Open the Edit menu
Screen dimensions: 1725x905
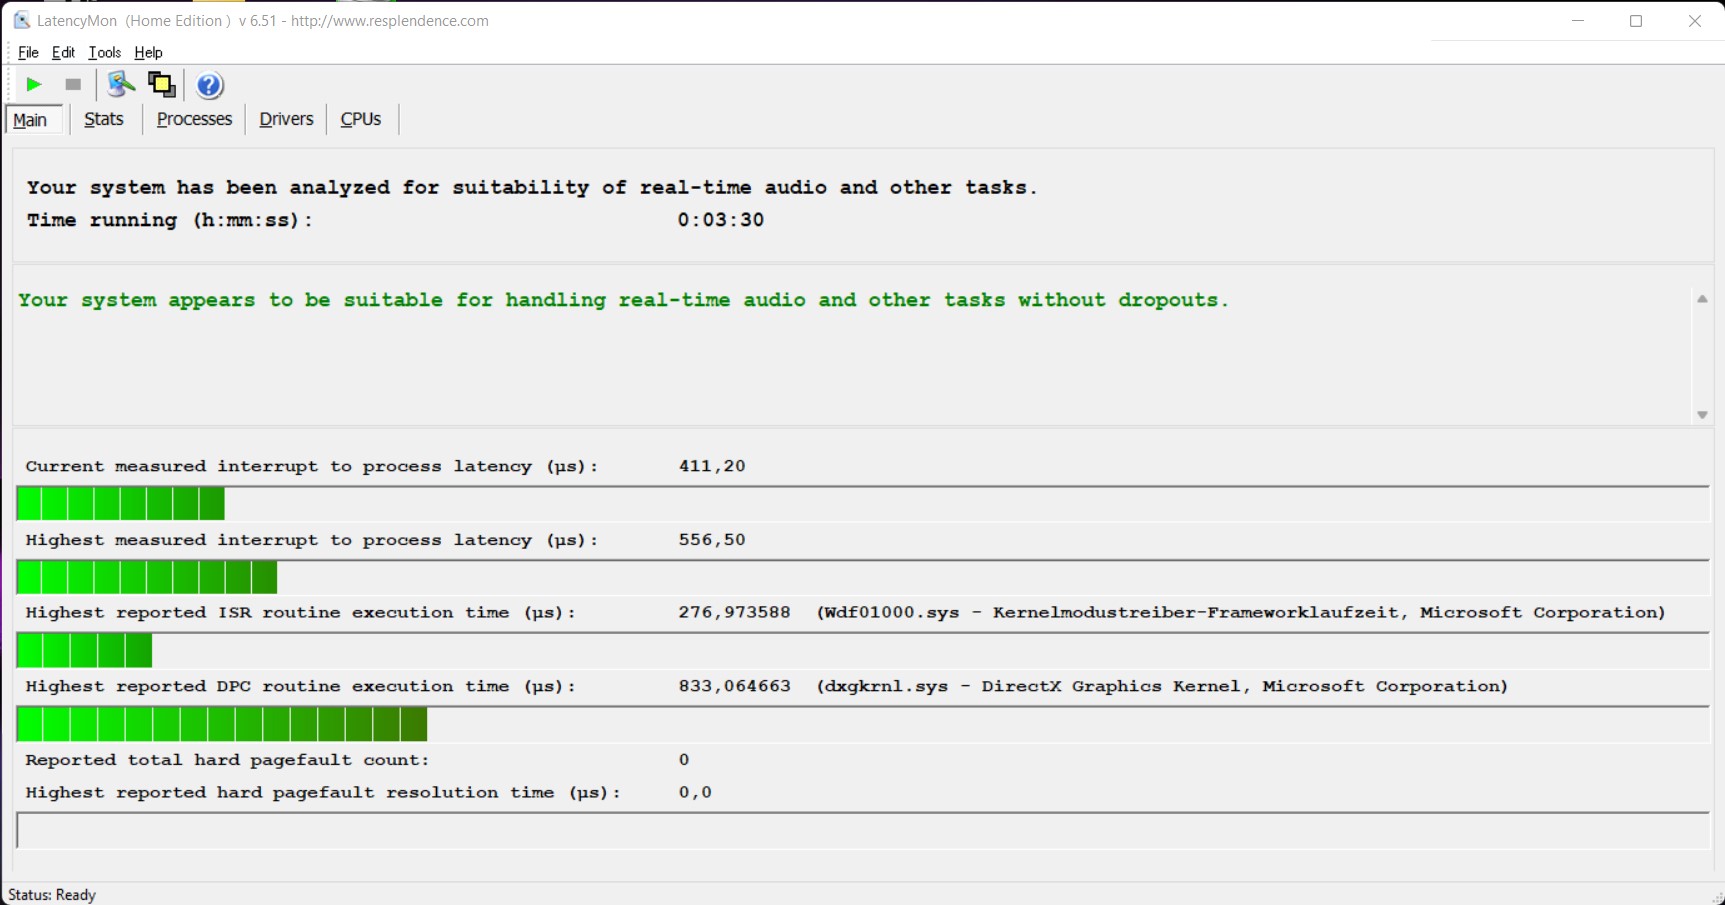pos(63,52)
